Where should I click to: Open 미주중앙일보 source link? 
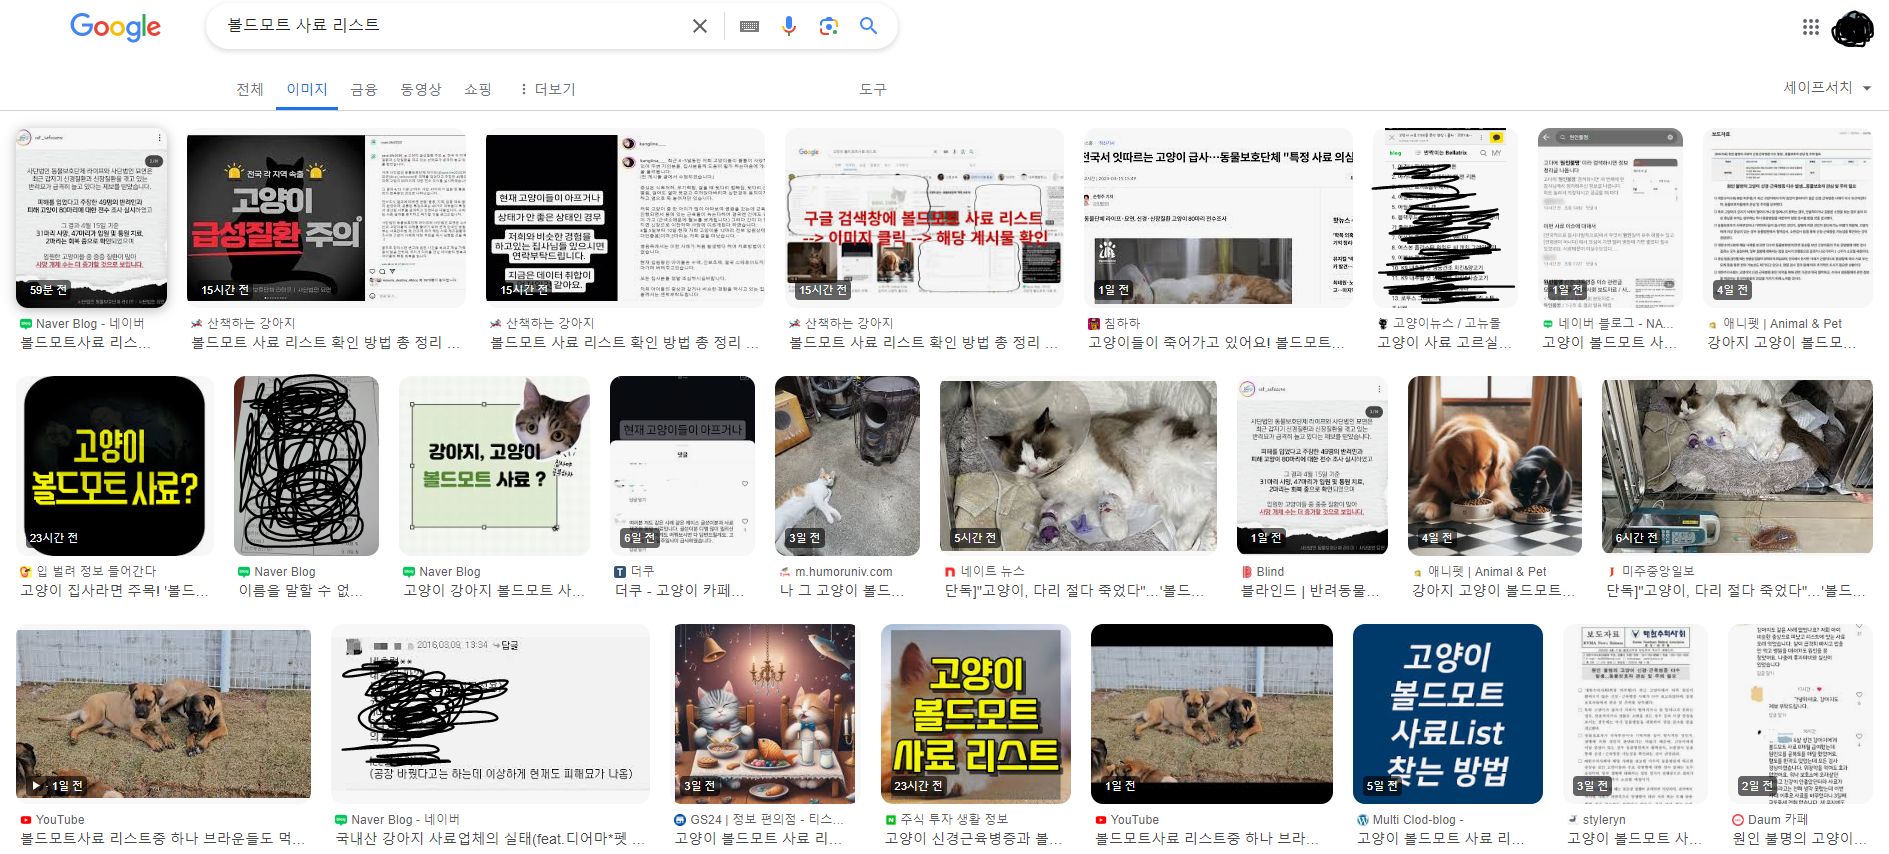point(1650,572)
